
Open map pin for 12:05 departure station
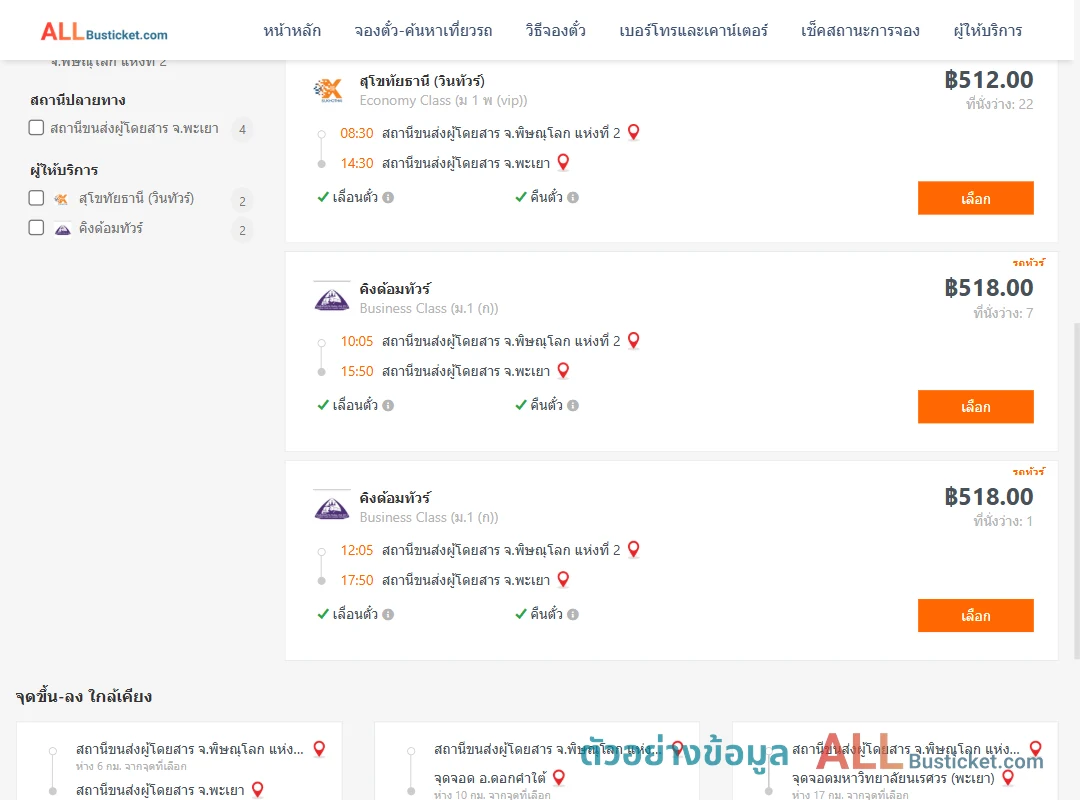coord(634,548)
